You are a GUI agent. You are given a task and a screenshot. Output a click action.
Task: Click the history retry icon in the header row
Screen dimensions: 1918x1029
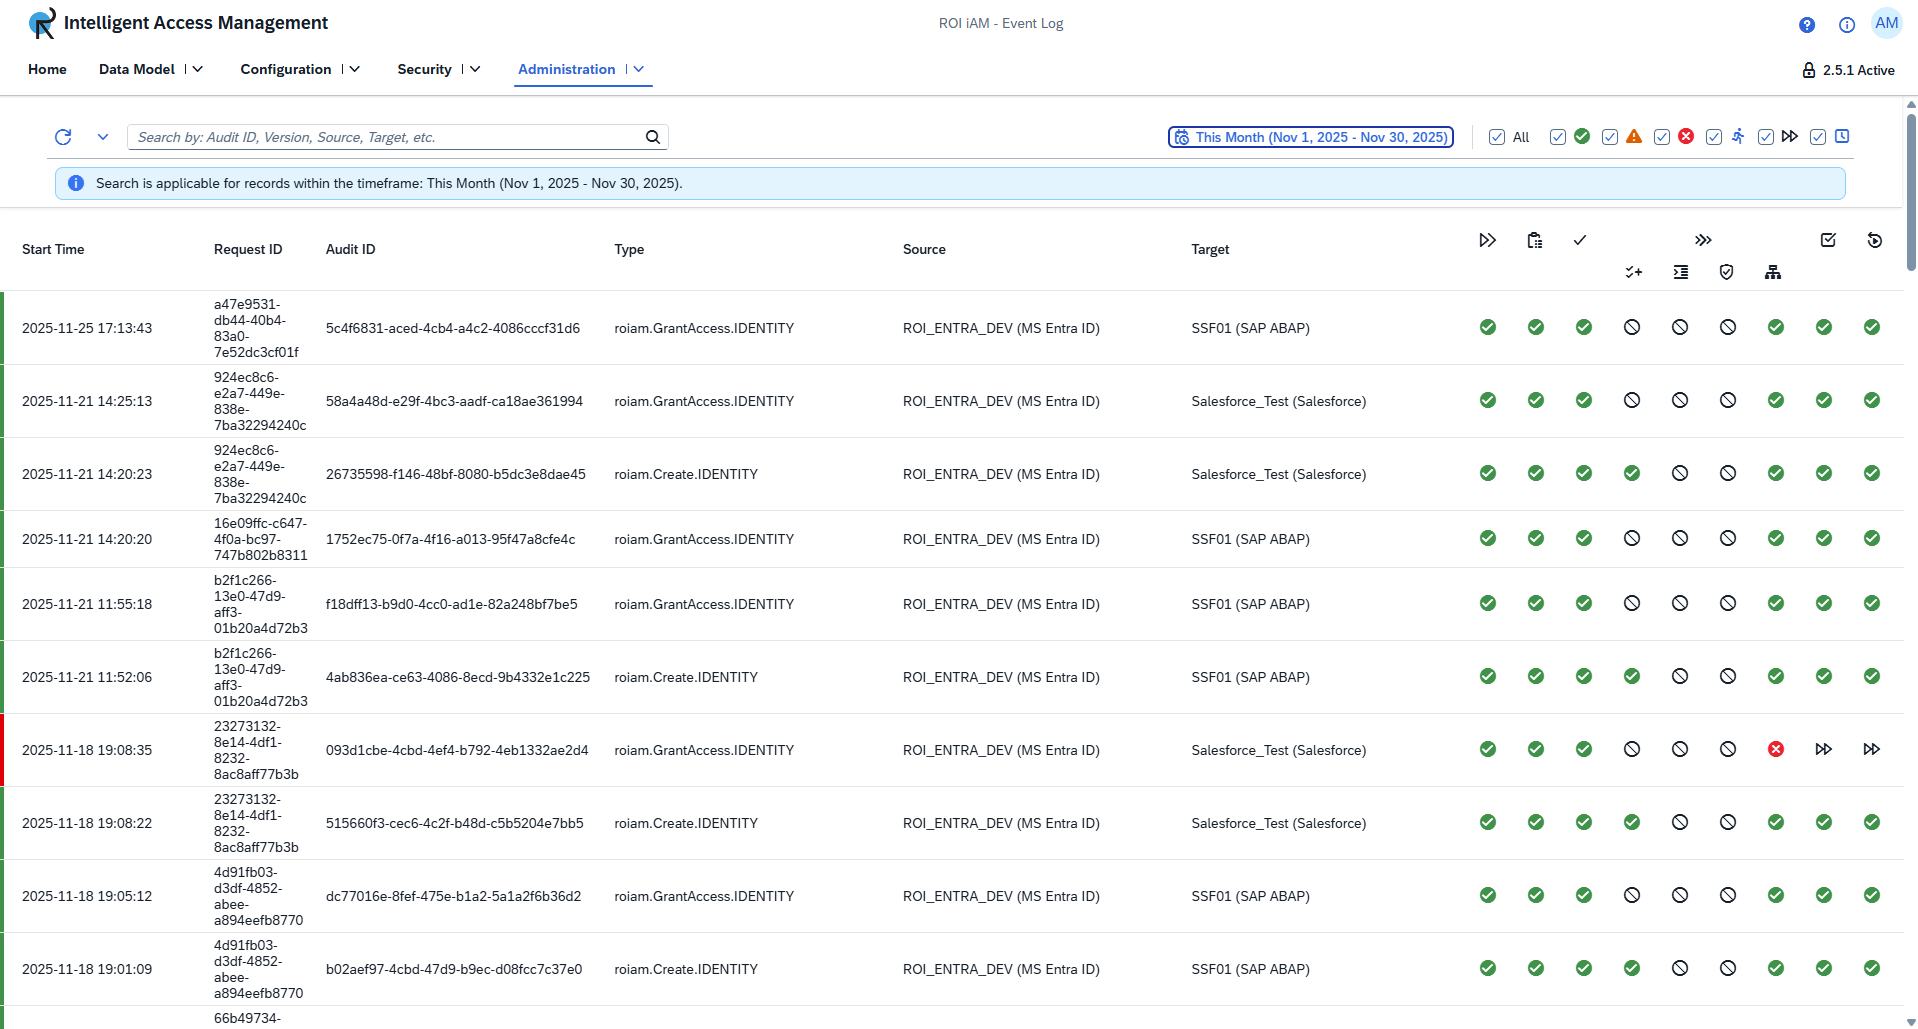point(1875,240)
